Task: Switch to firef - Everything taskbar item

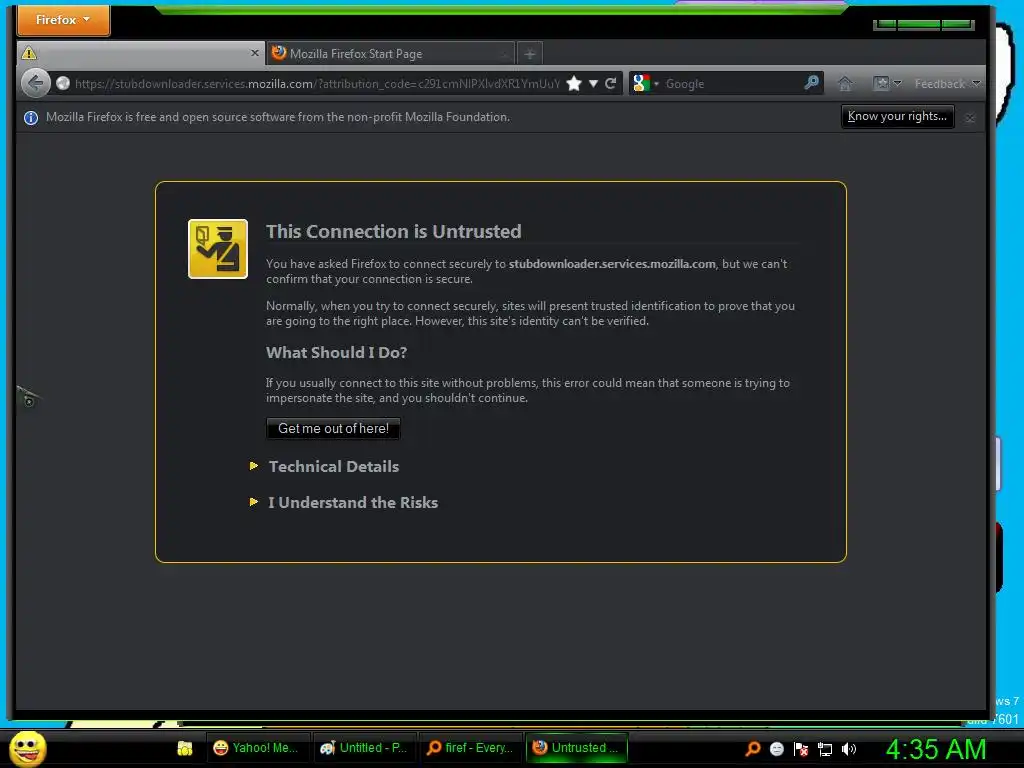Action: [470, 748]
